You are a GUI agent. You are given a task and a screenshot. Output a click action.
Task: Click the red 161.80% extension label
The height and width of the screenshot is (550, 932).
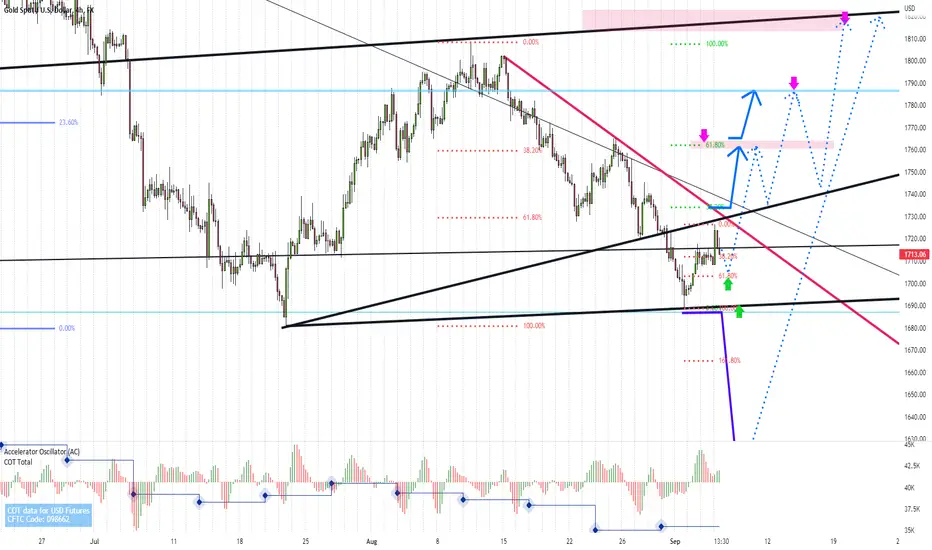729,361
